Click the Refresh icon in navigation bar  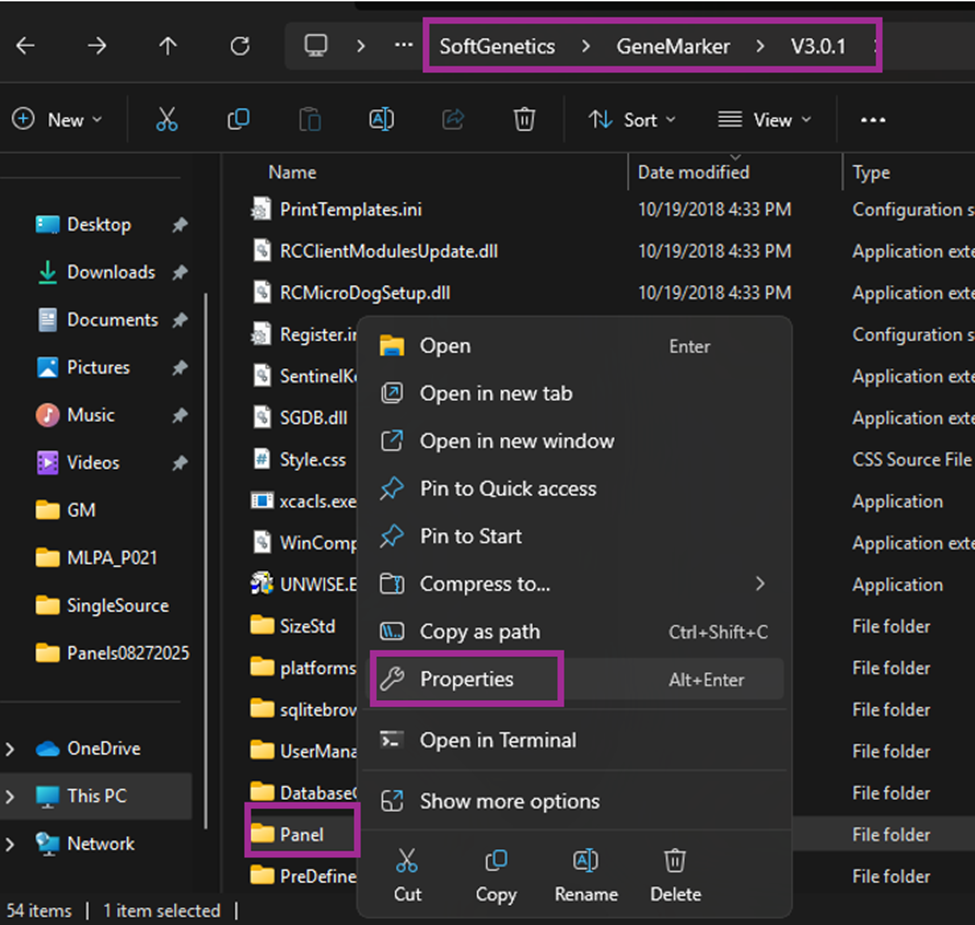240,46
